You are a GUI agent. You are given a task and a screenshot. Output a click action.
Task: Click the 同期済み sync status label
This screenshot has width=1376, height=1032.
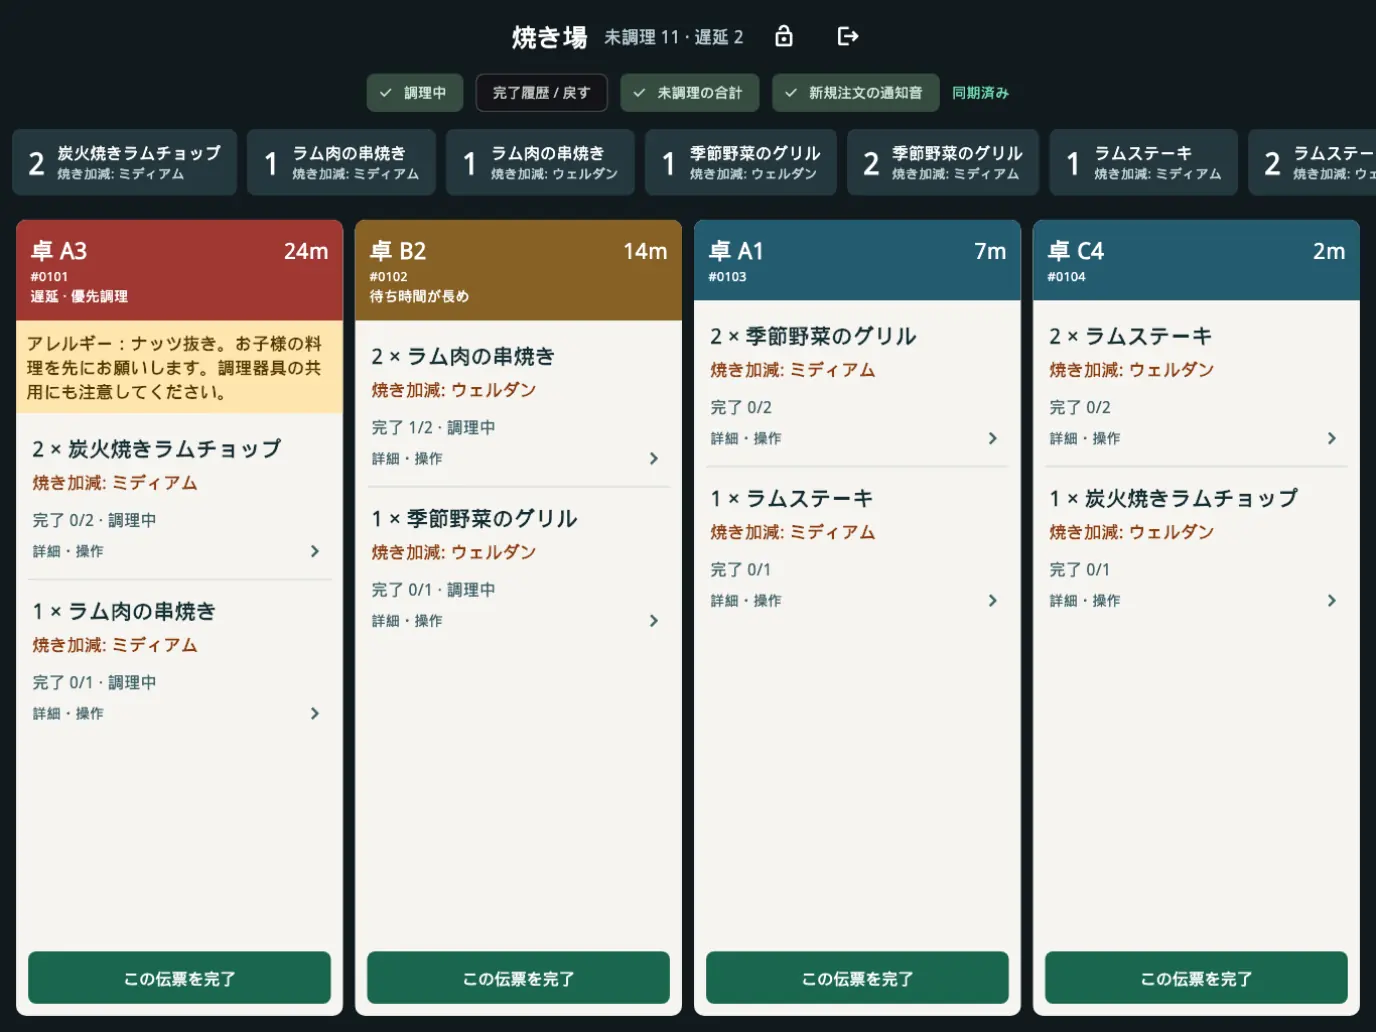980,93
